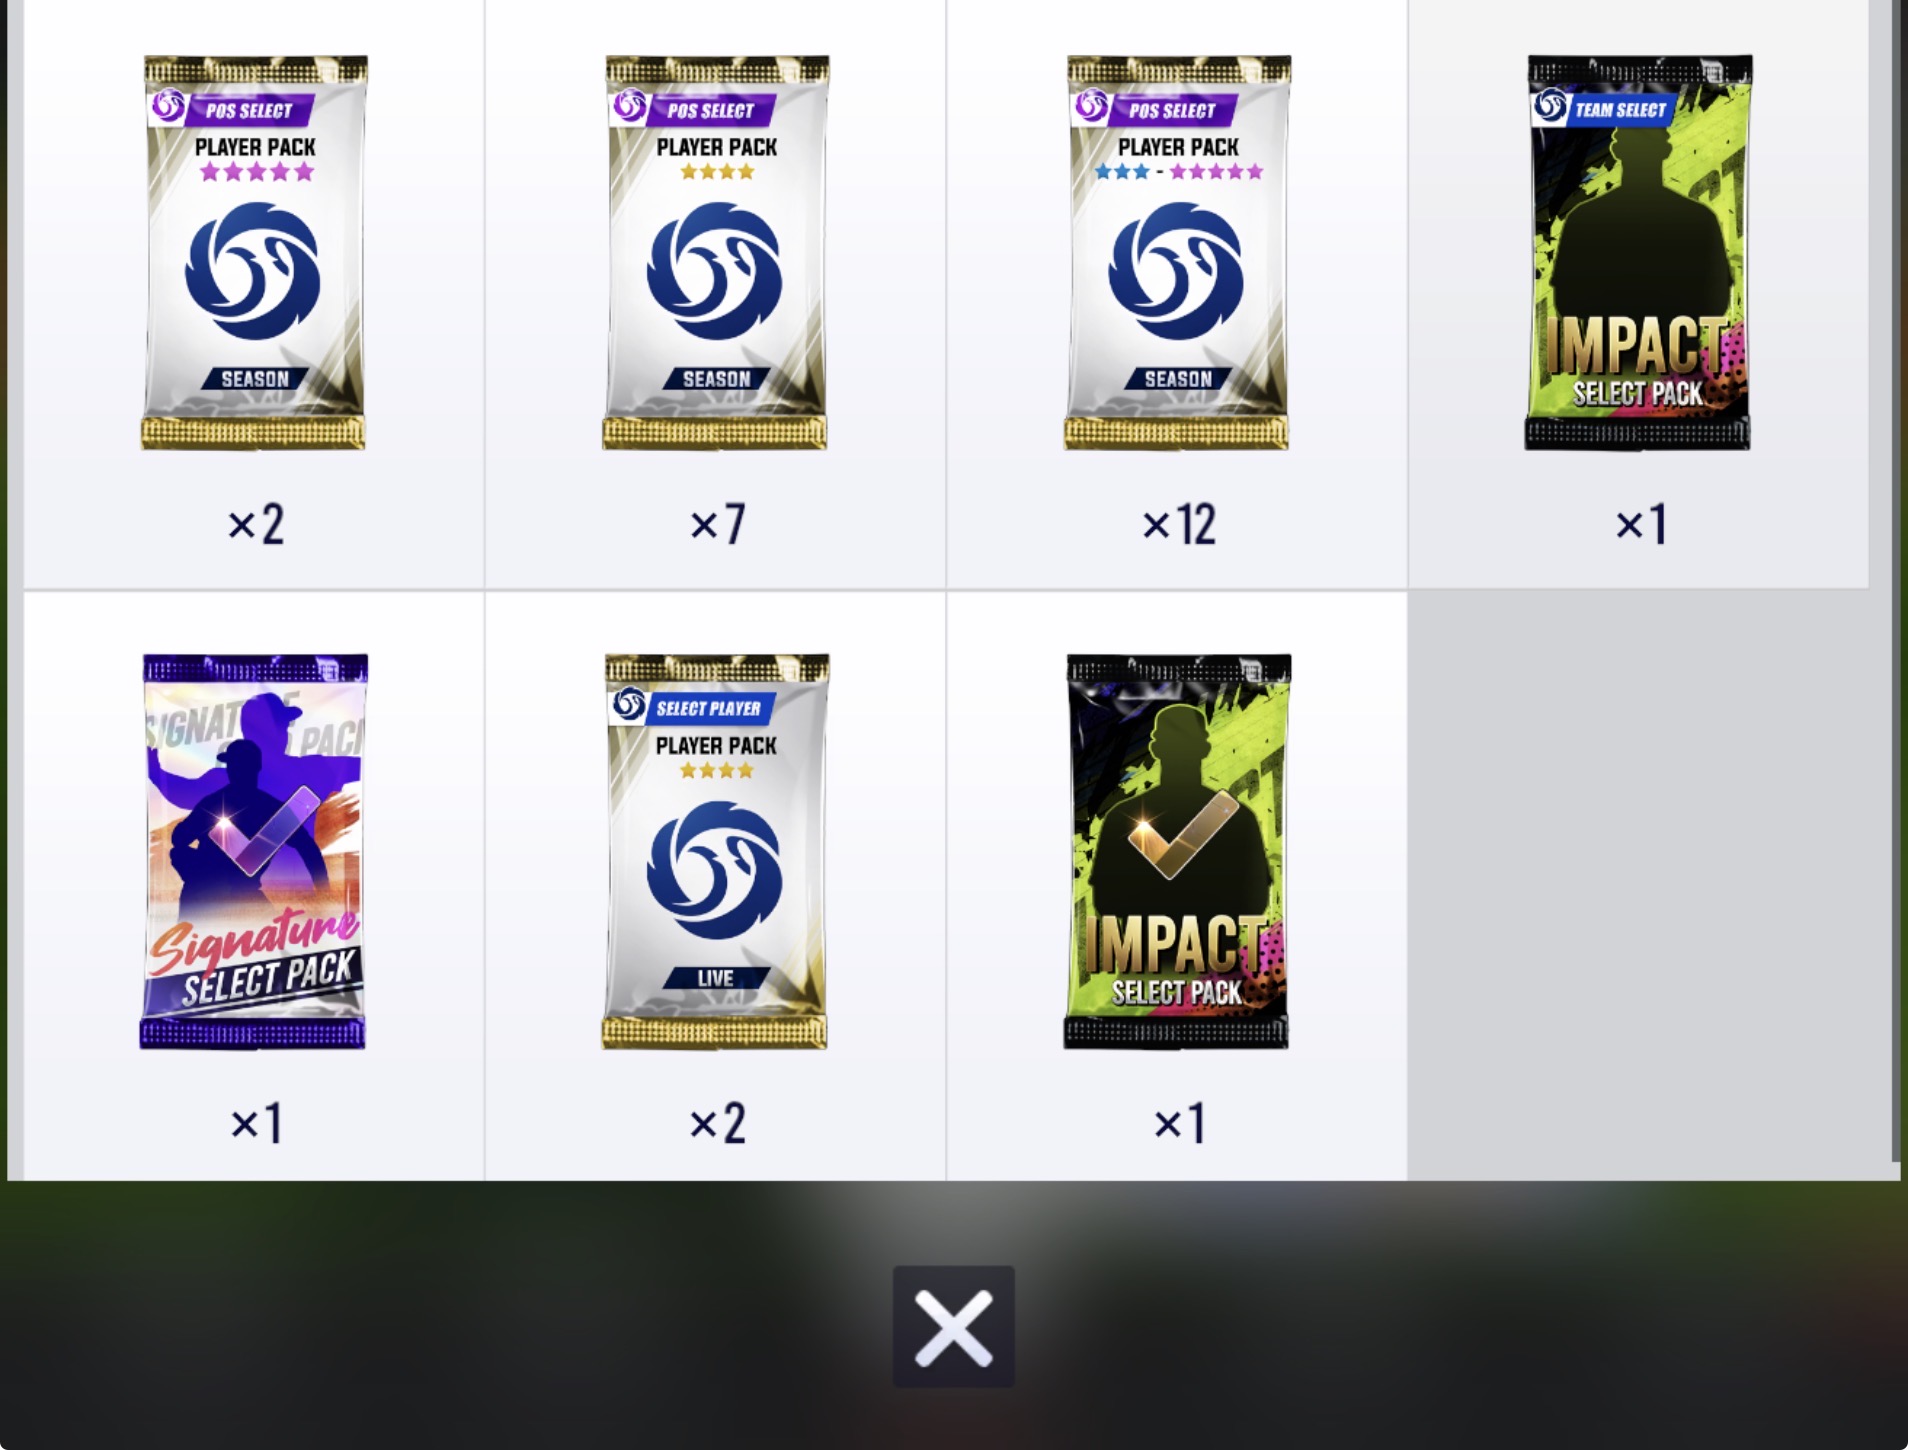Open the Team Select Impact pack
The height and width of the screenshot is (1450, 1908).
click(x=1638, y=252)
